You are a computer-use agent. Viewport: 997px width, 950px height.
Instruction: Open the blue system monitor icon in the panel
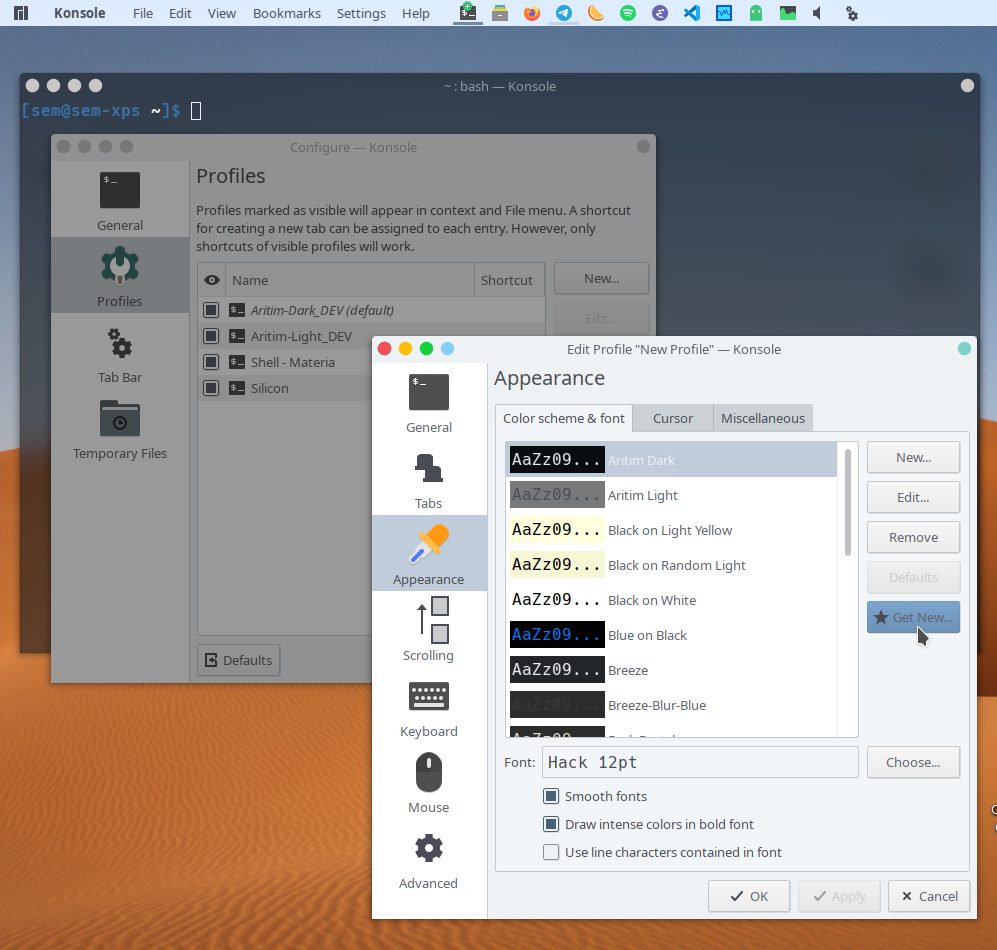(x=724, y=13)
